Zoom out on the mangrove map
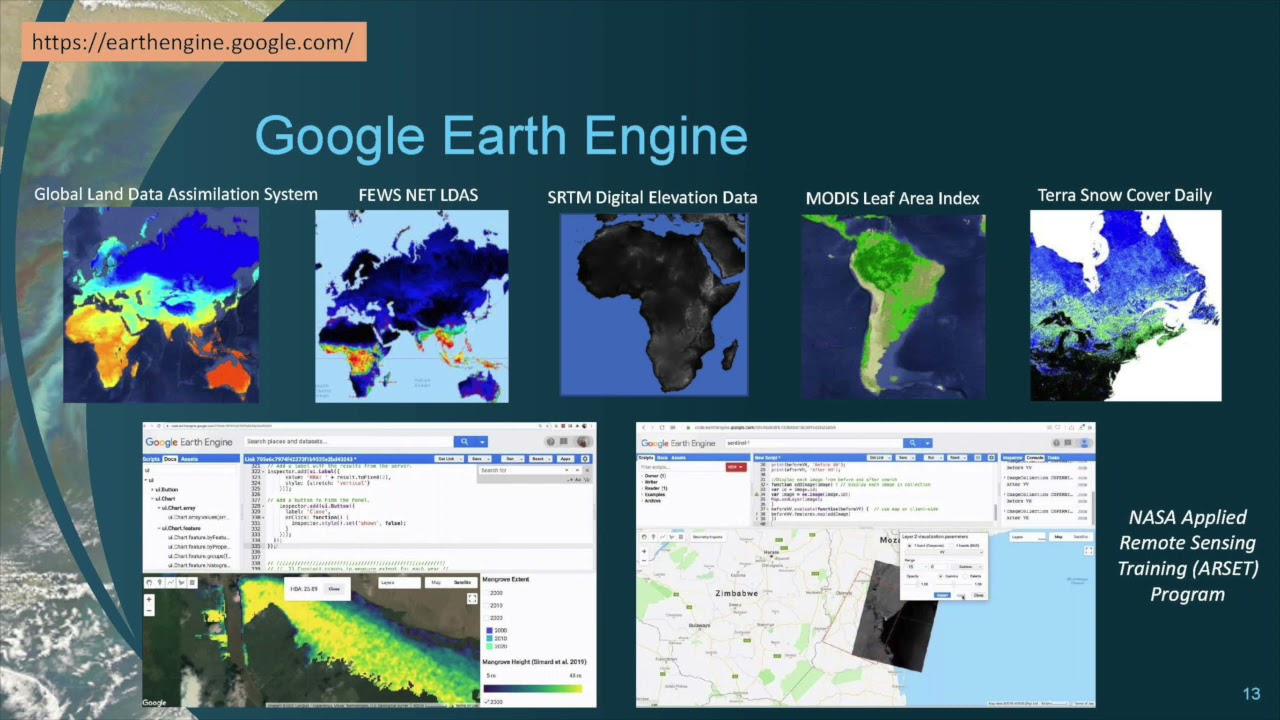The width and height of the screenshot is (1280, 720). [149, 611]
